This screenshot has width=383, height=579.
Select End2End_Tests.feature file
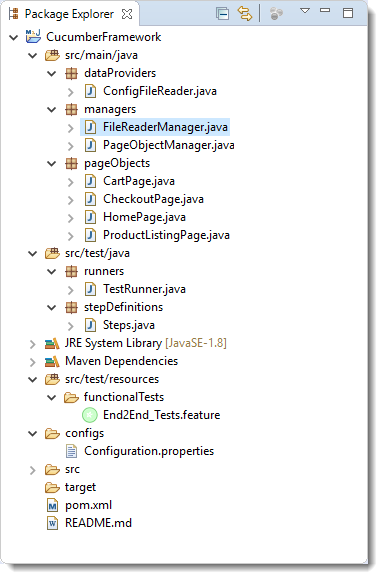click(161, 415)
